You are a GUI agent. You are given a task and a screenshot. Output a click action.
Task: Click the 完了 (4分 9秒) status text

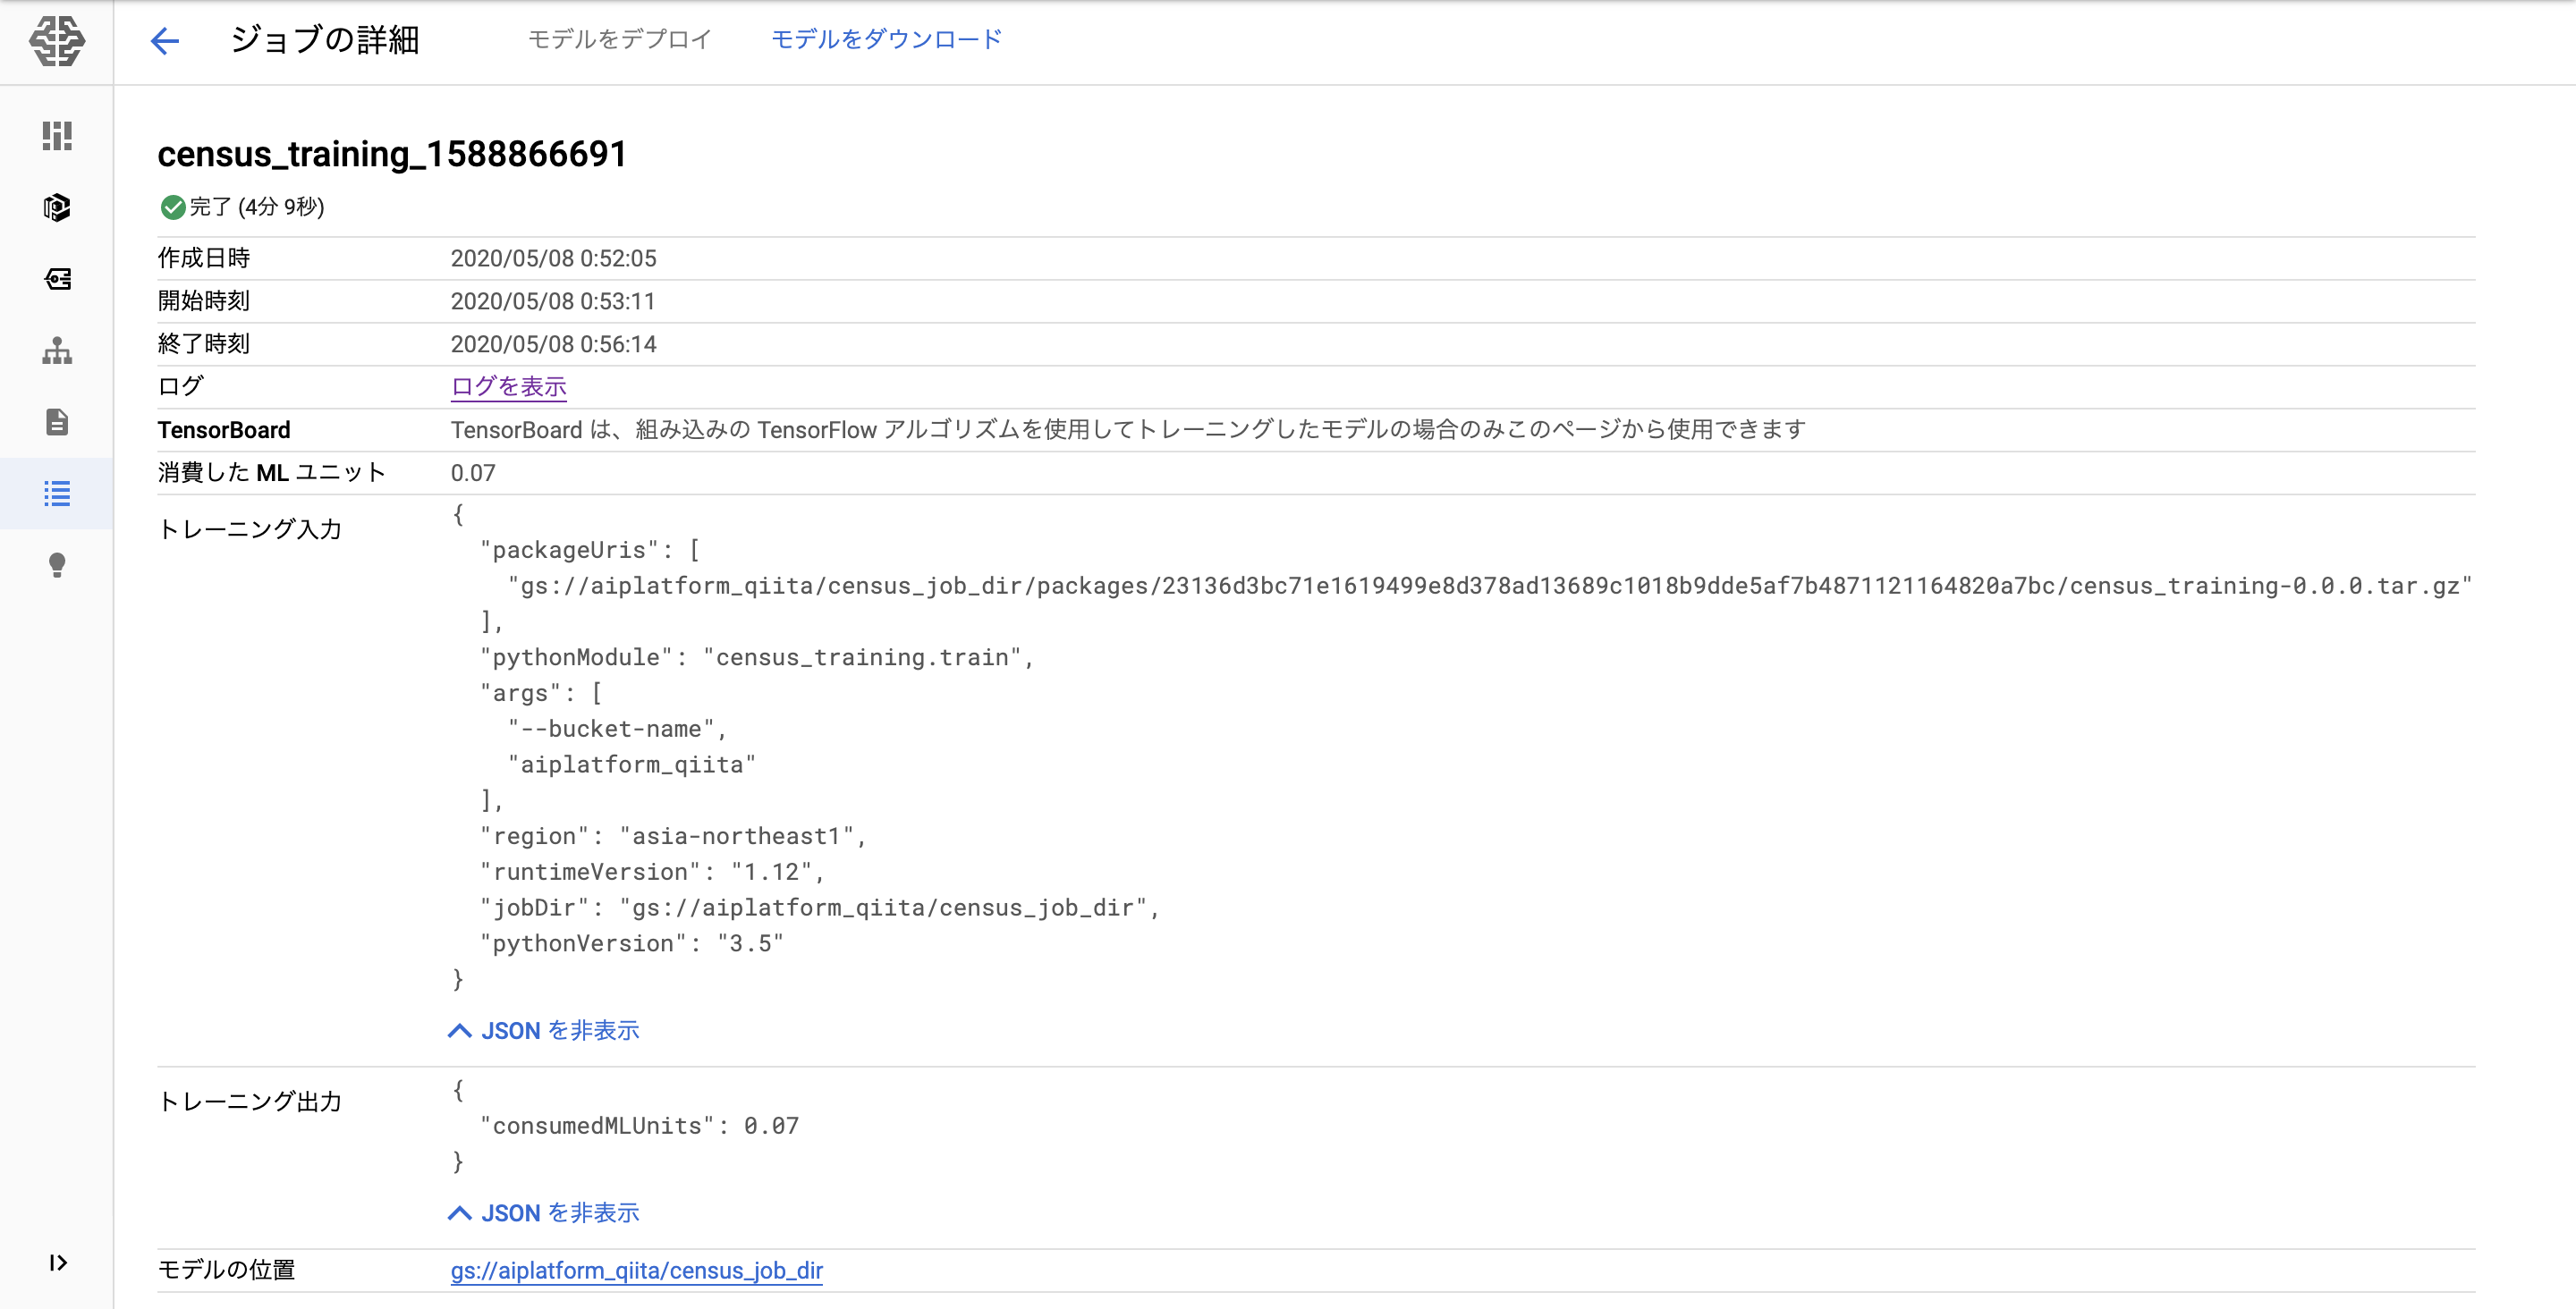(x=257, y=207)
